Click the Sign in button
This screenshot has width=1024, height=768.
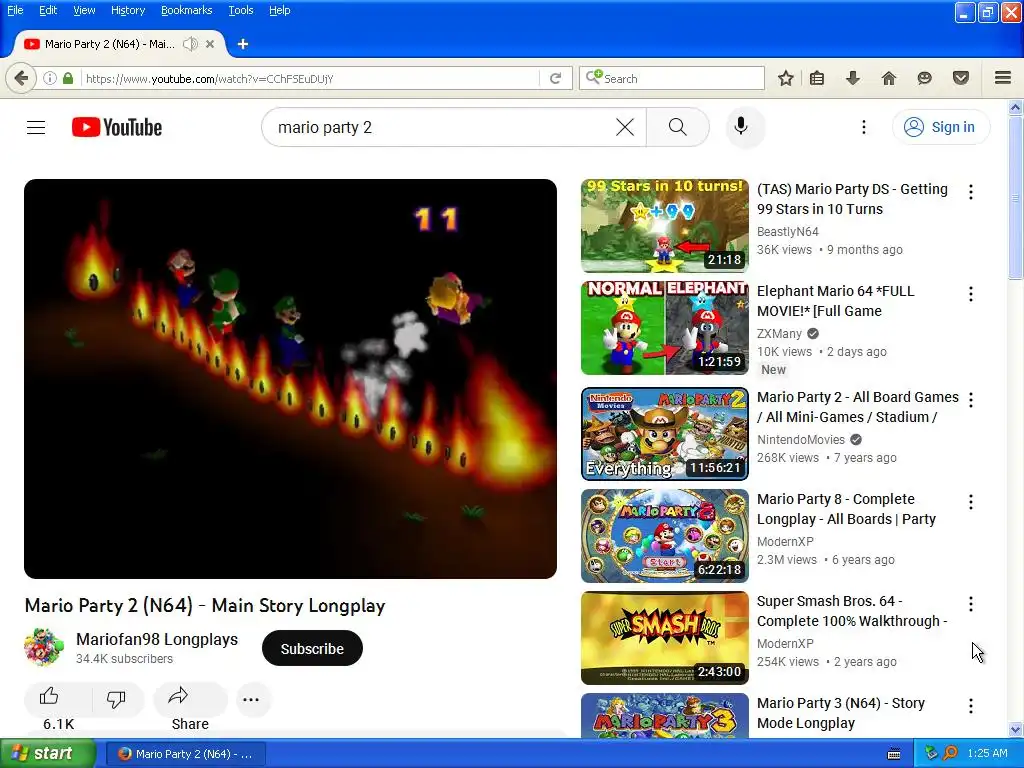[940, 127]
